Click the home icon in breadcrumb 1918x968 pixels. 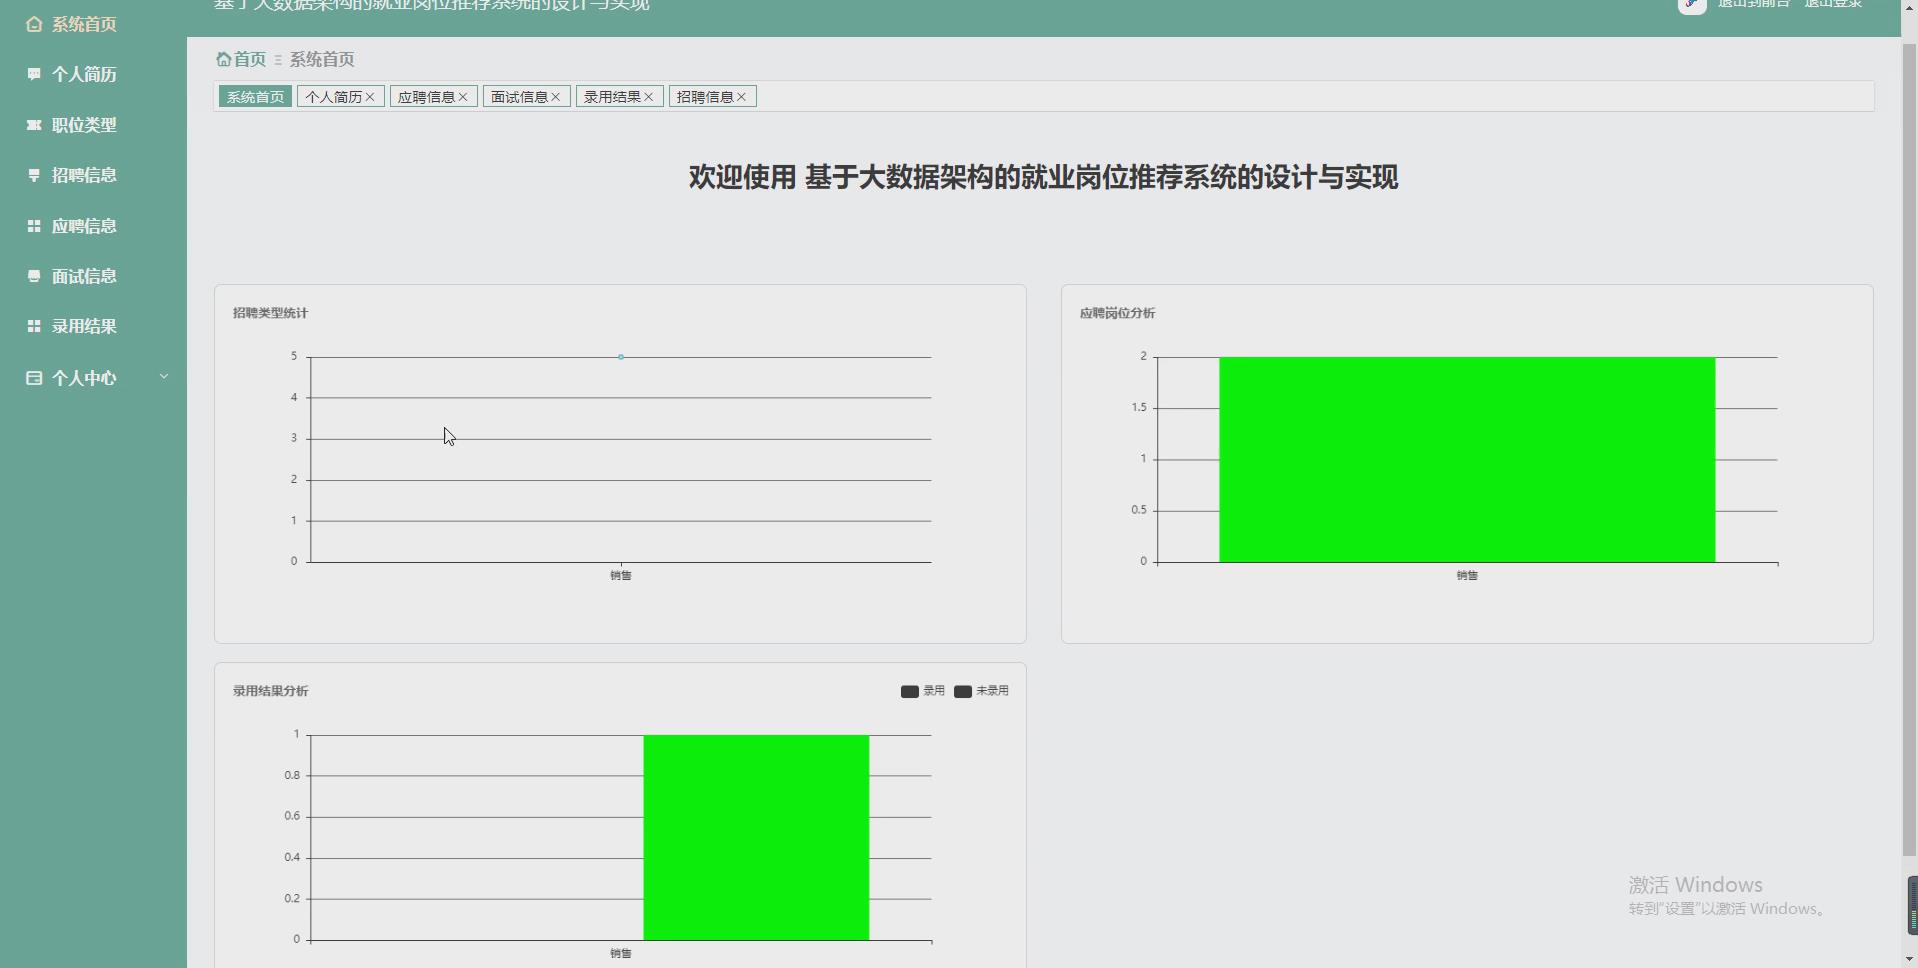point(223,59)
